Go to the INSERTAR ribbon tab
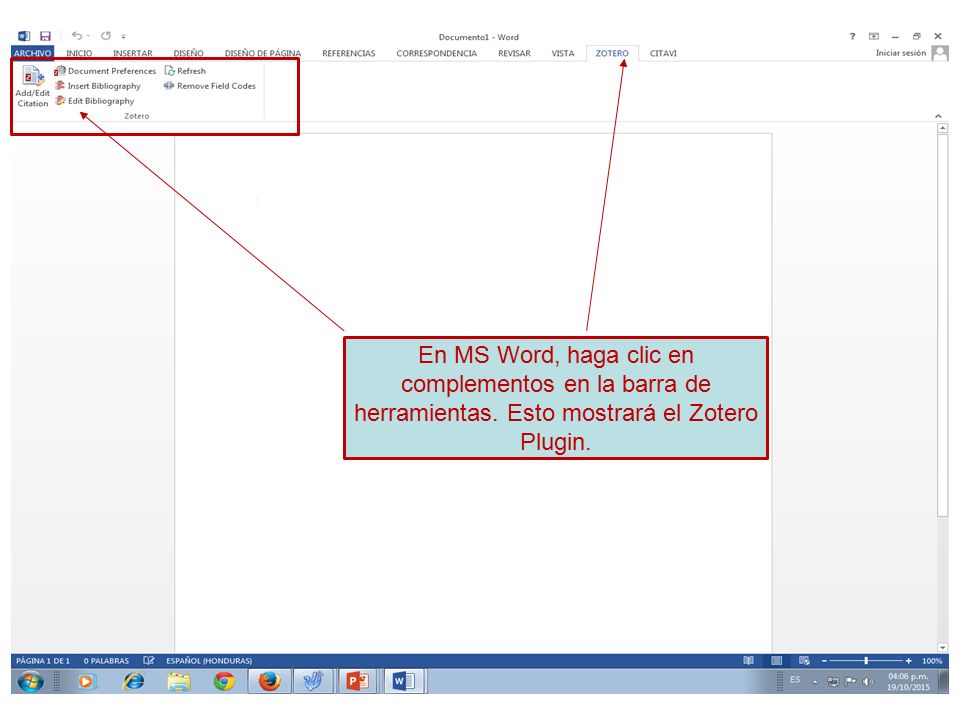Viewport: 960px width, 720px height. click(133, 53)
